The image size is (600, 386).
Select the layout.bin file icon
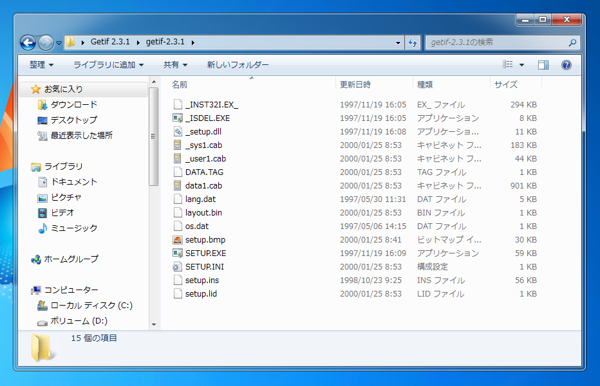point(178,213)
